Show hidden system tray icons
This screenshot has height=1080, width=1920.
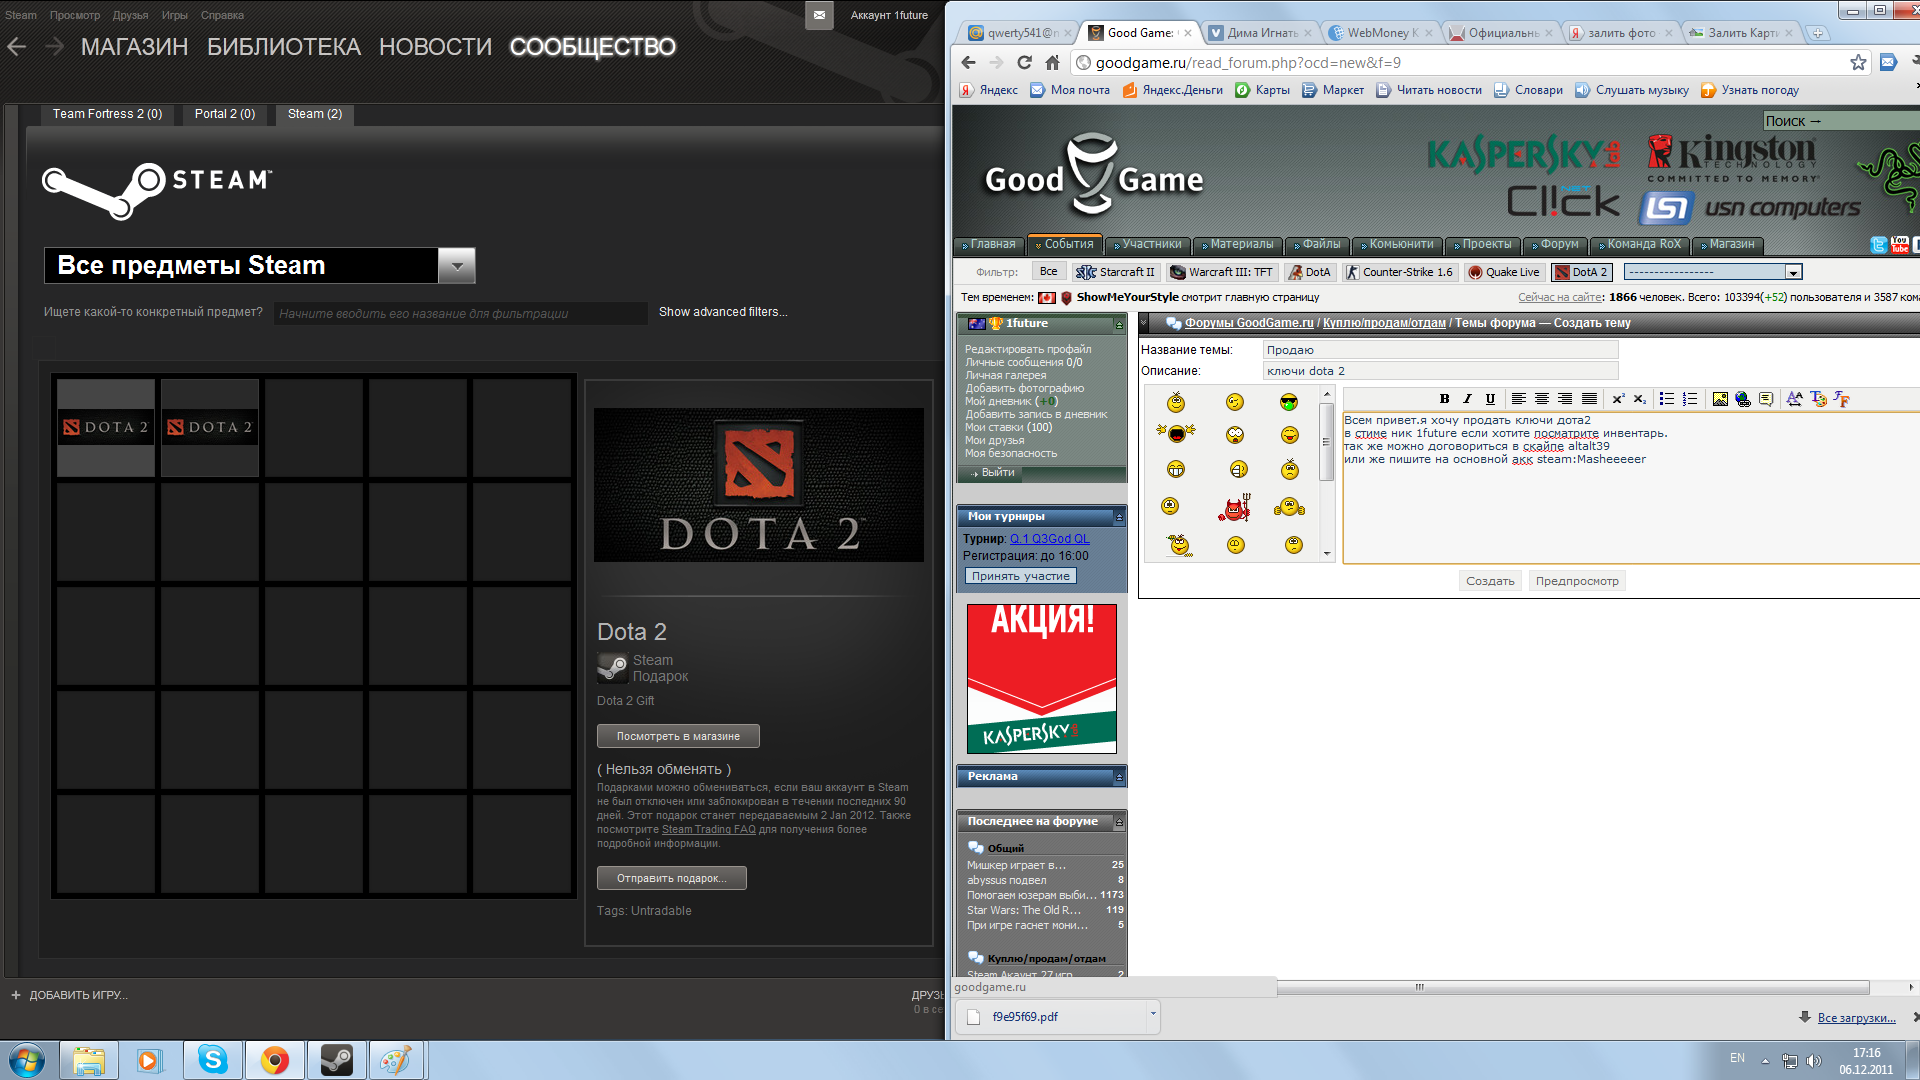[1765, 1060]
